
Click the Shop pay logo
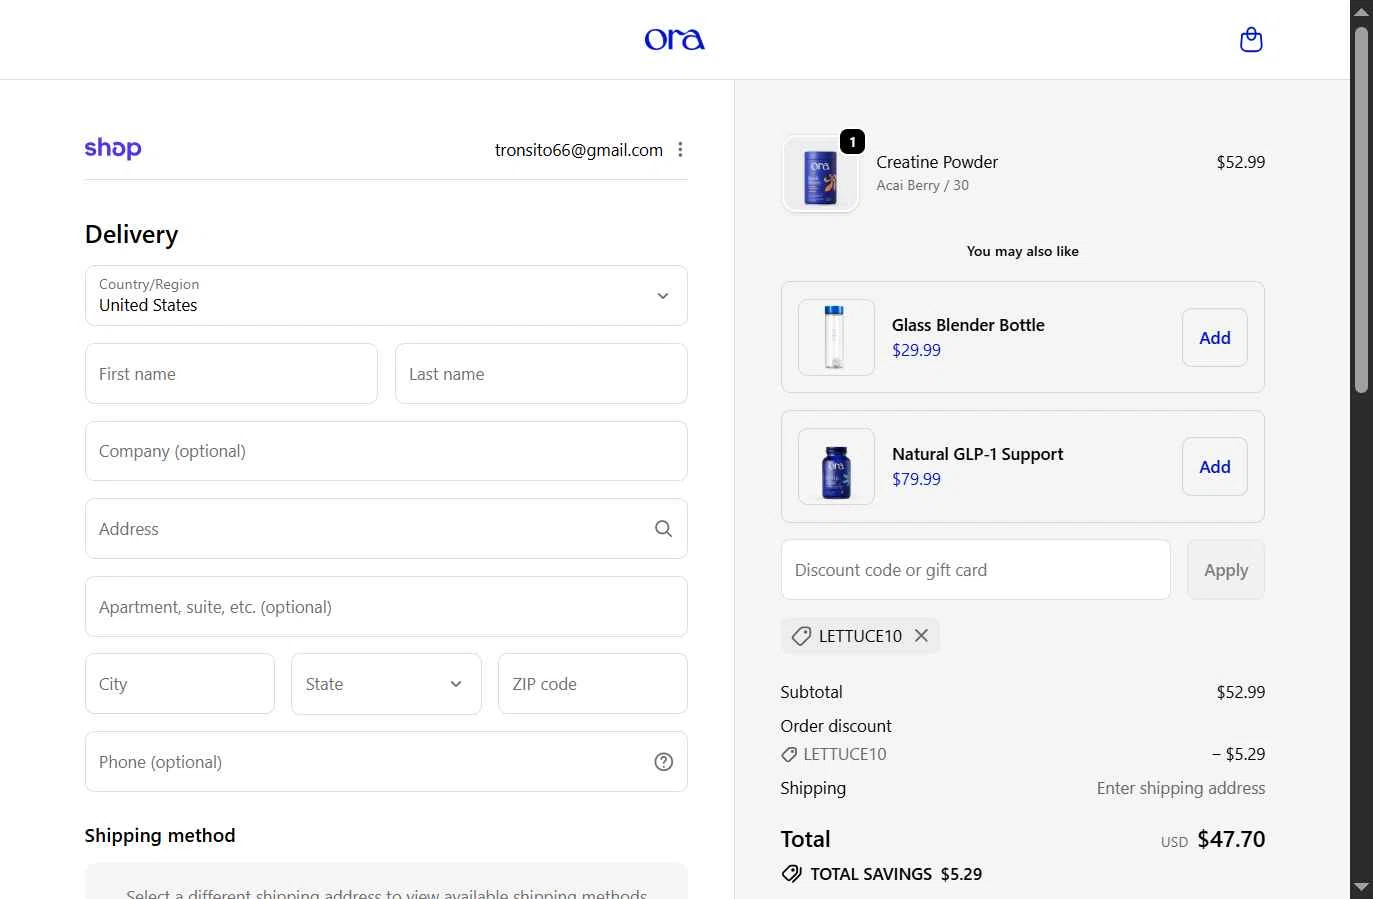[113, 148]
